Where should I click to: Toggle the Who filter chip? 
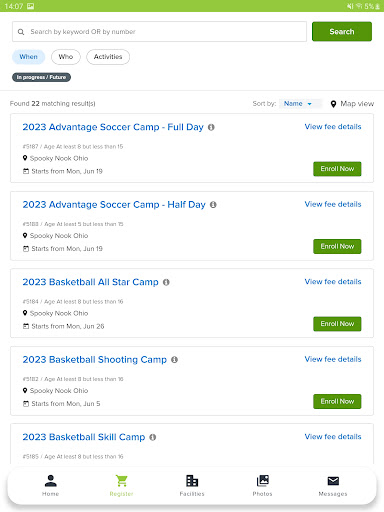(x=66, y=57)
